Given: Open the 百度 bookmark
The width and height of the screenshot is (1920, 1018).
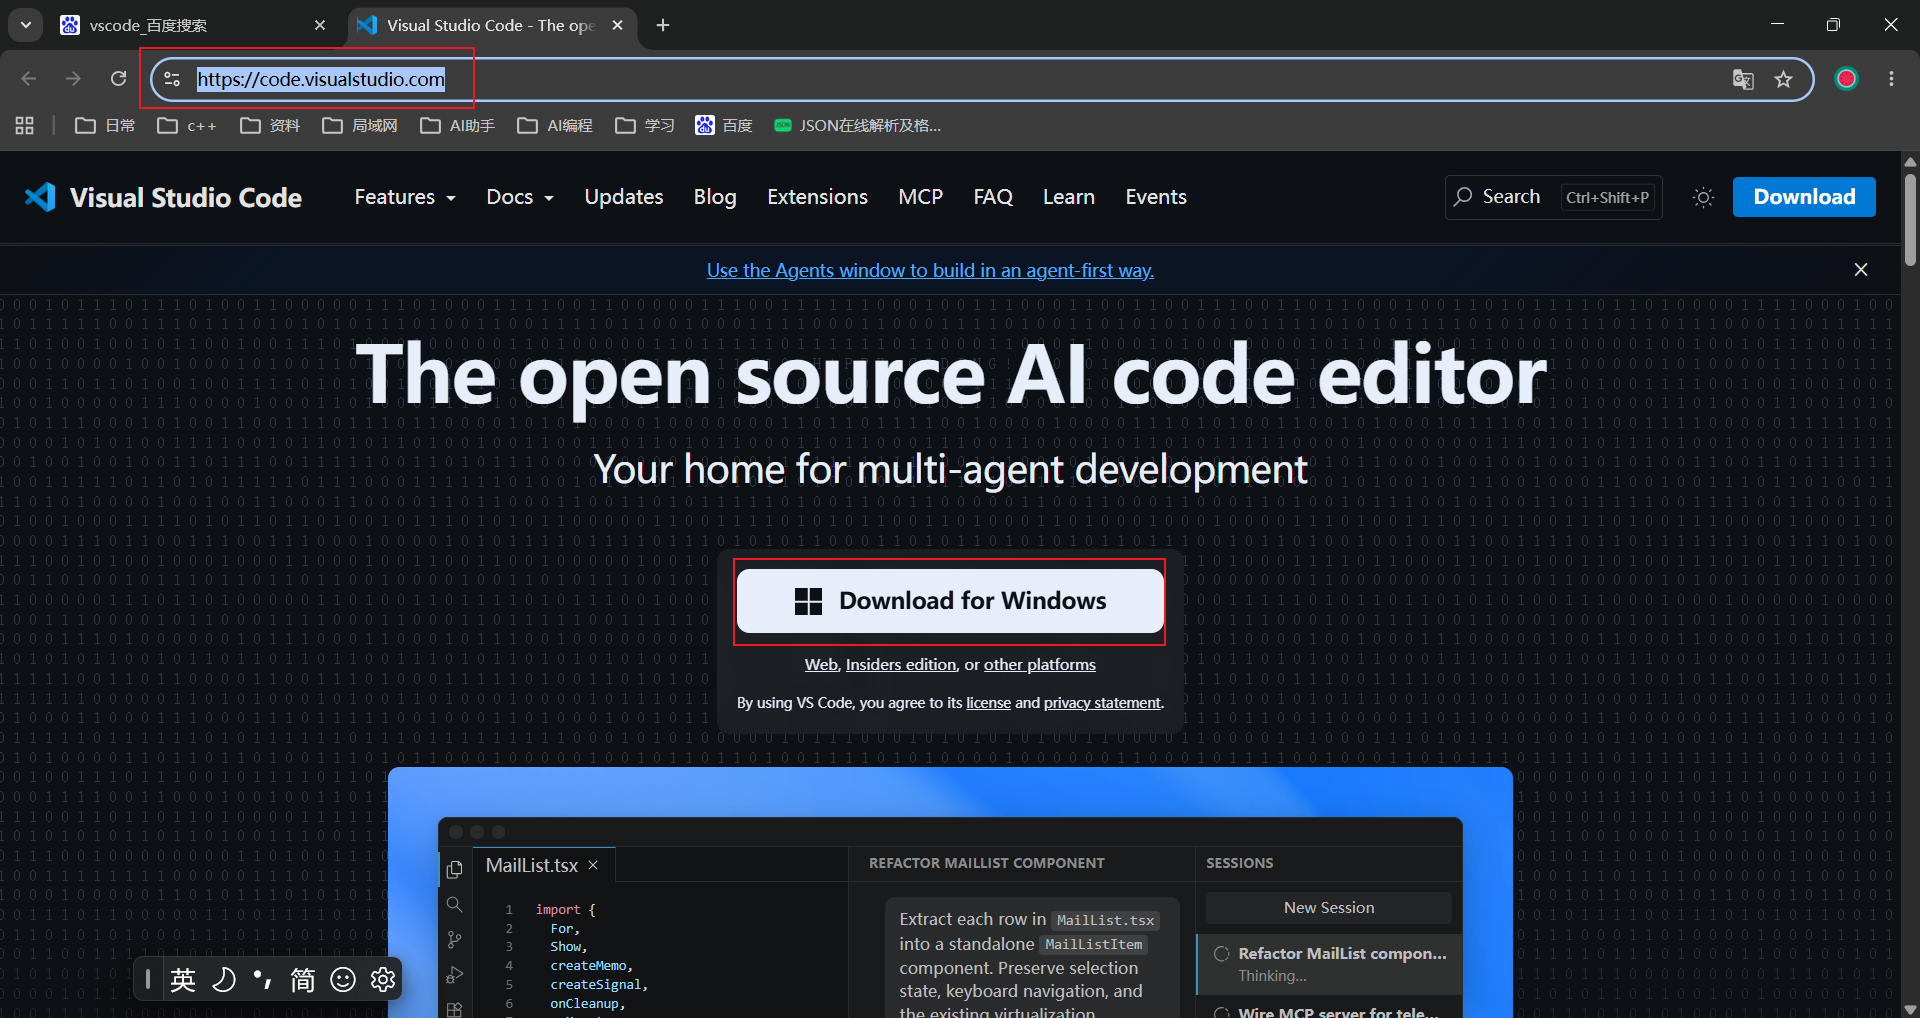Looking at the screenshot, I should click(x=724, y=125).
